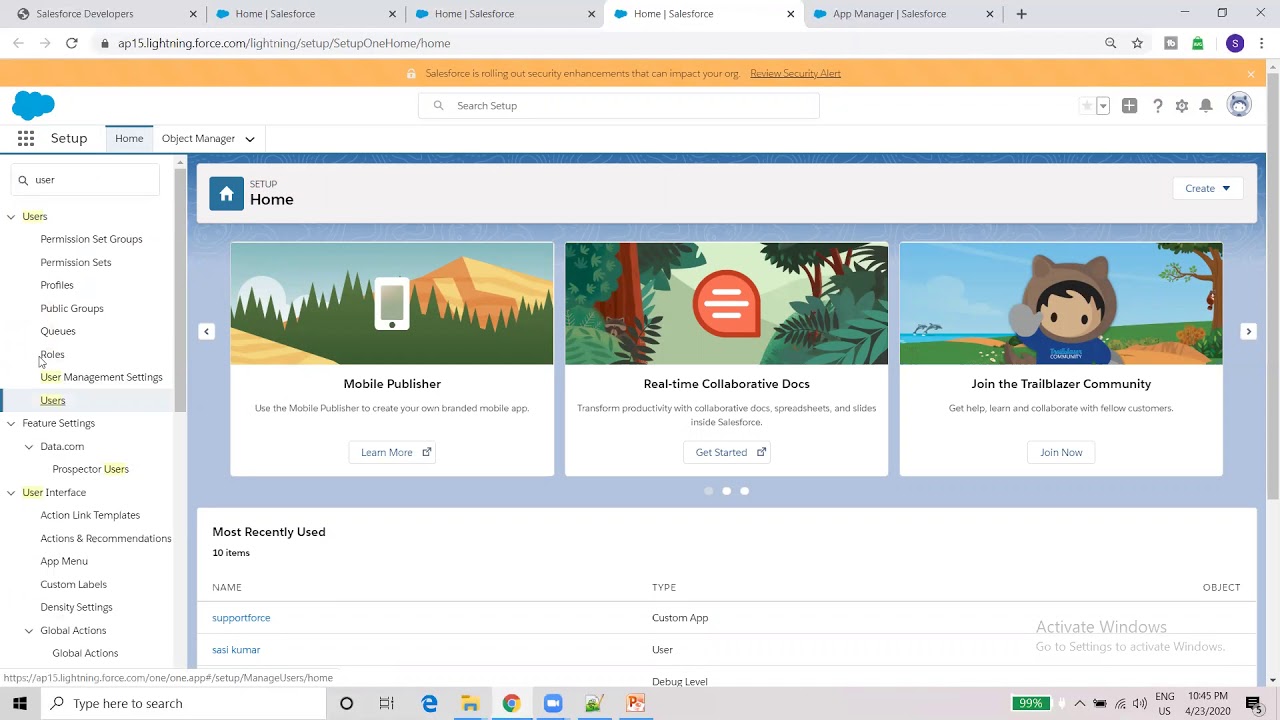The image size is (1280, 720).
Task: Click Learn More for Mobile Publisher
Action: pyautogui.click(x=392, y=452)
